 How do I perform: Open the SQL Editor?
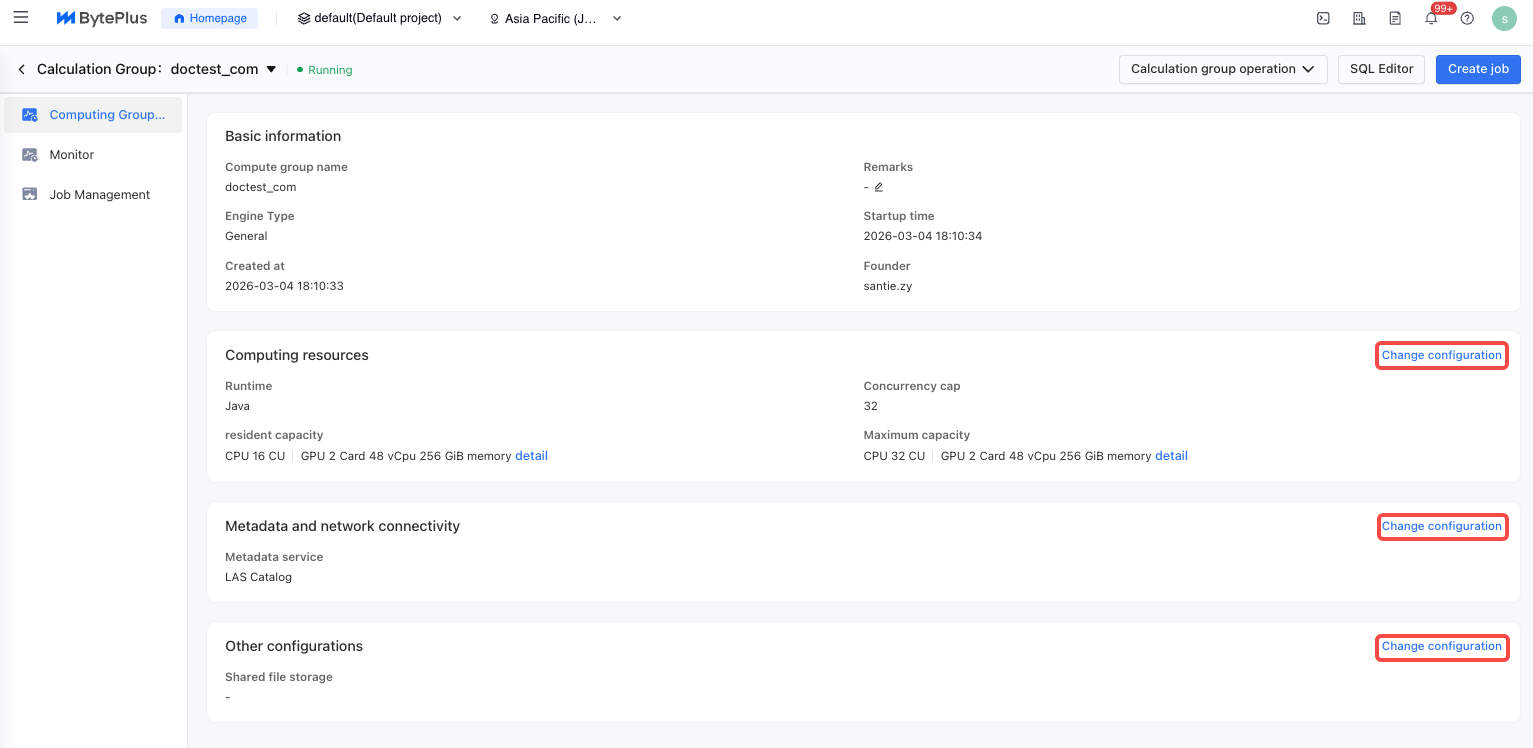[x=1381, y=69]
